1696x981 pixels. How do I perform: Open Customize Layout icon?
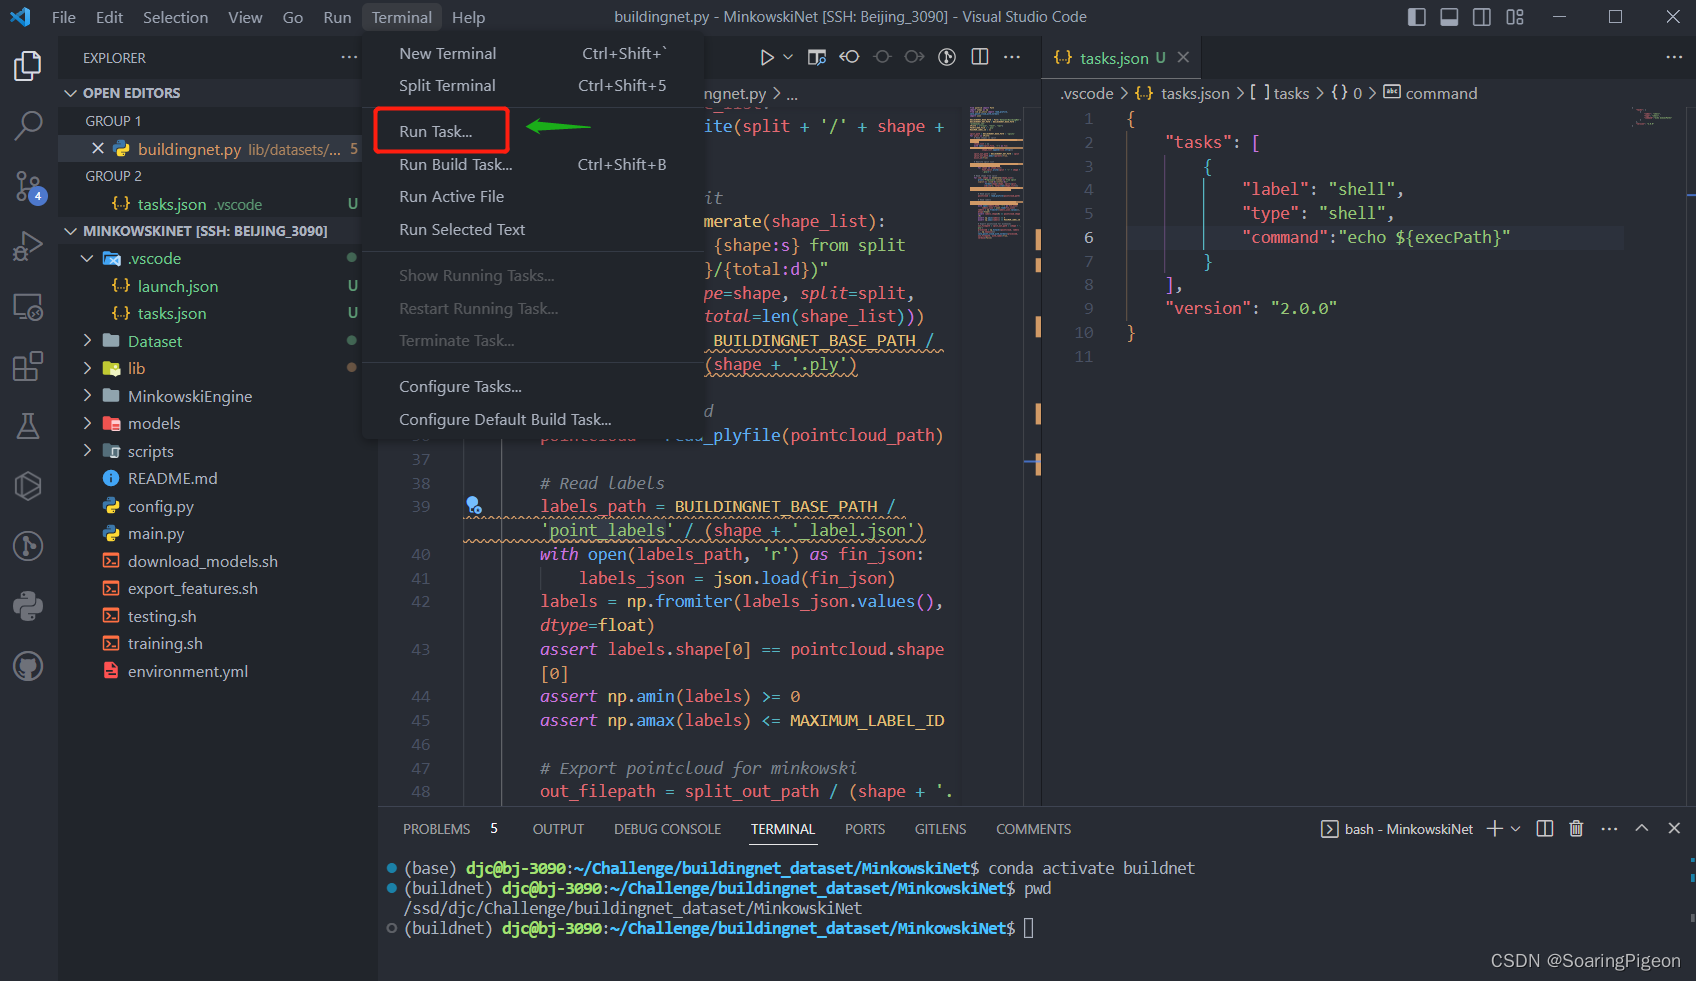[x=1515, y=17]
